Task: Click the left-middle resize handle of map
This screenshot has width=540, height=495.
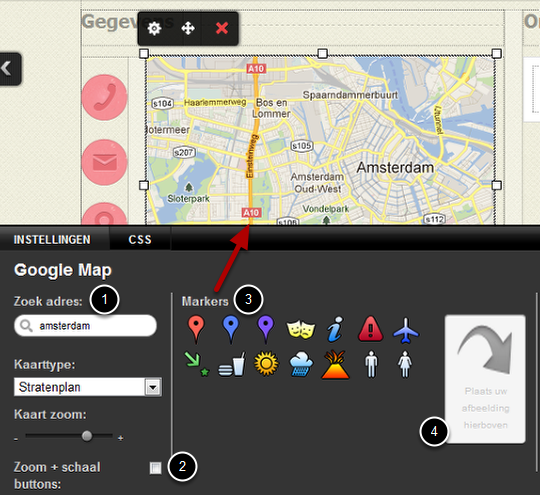Action: click(x=144, y=185)
